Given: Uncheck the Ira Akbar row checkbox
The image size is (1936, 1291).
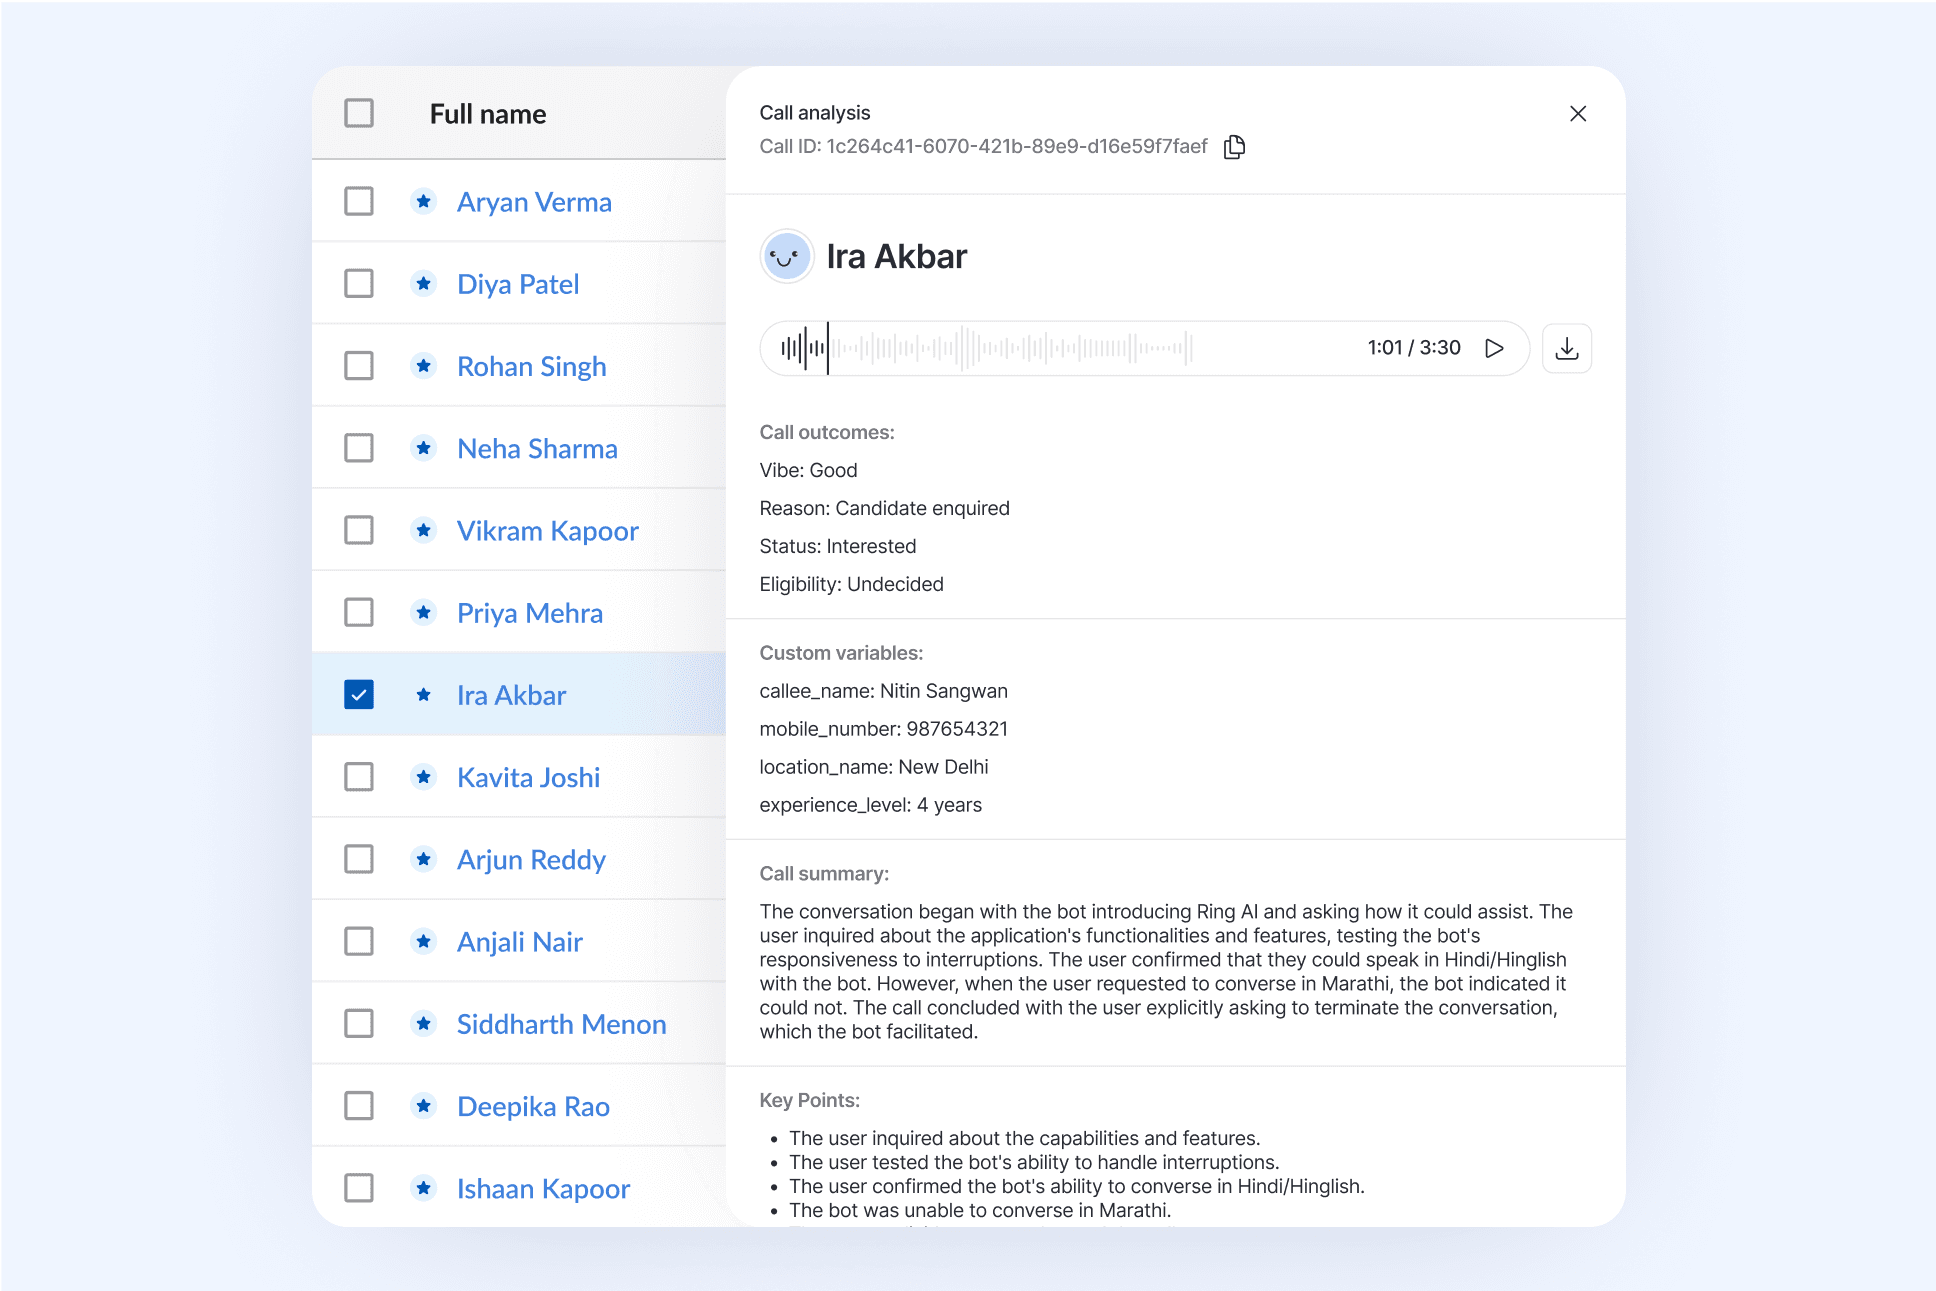Looking at the screenshot, I should (359, 695).
